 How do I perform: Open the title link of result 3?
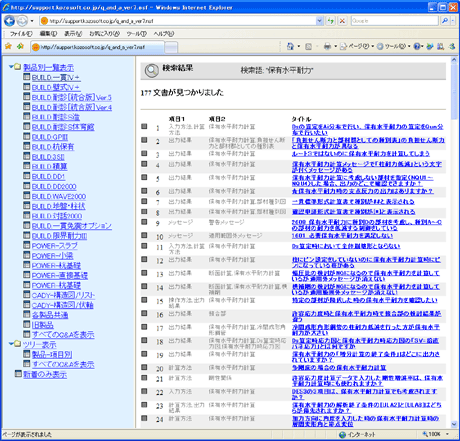click(x=361, y=154)
